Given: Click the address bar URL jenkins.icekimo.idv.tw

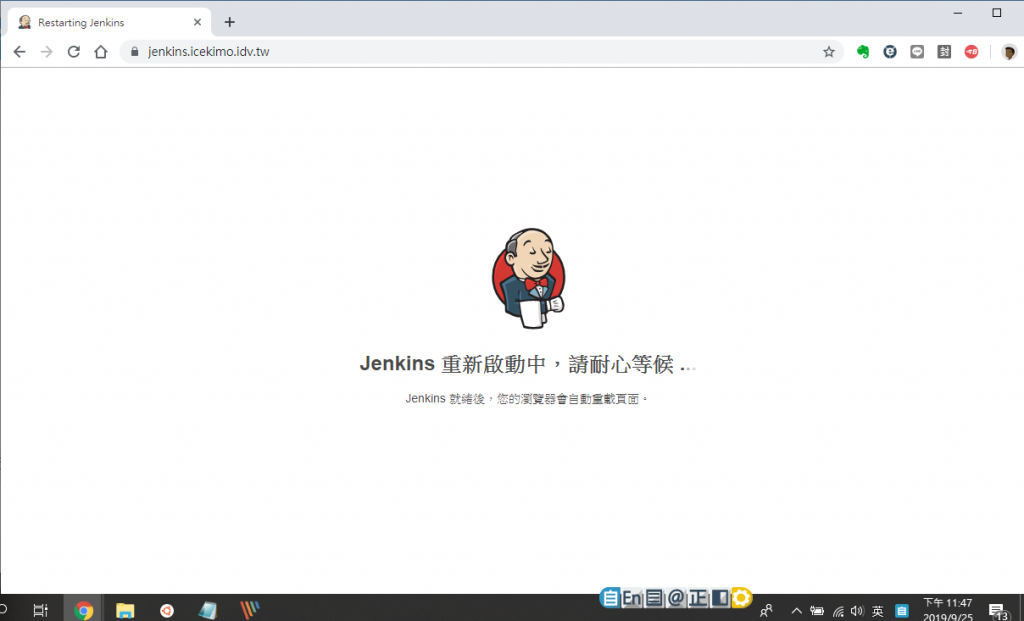Looking at the screenshot, I should (x=208, y=52).
